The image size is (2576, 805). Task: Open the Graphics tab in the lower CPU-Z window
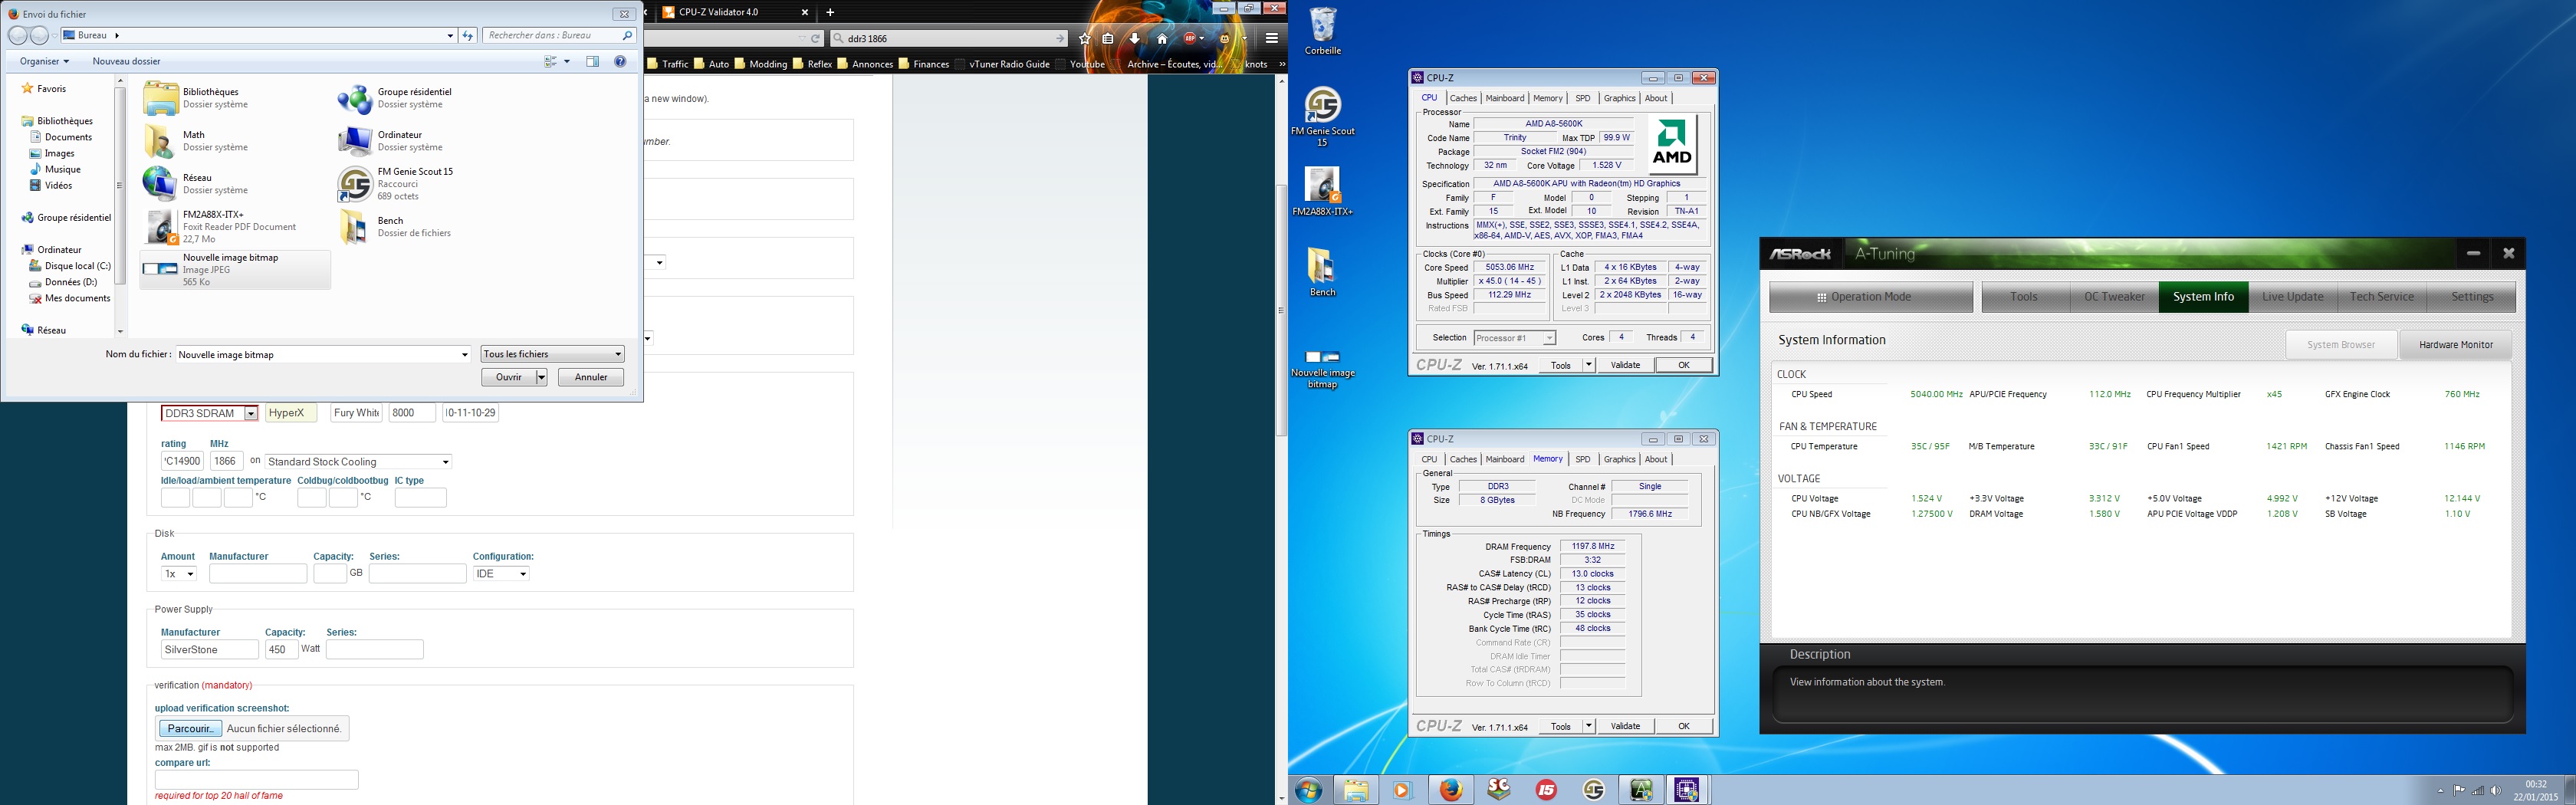(x=1619, y=459)
